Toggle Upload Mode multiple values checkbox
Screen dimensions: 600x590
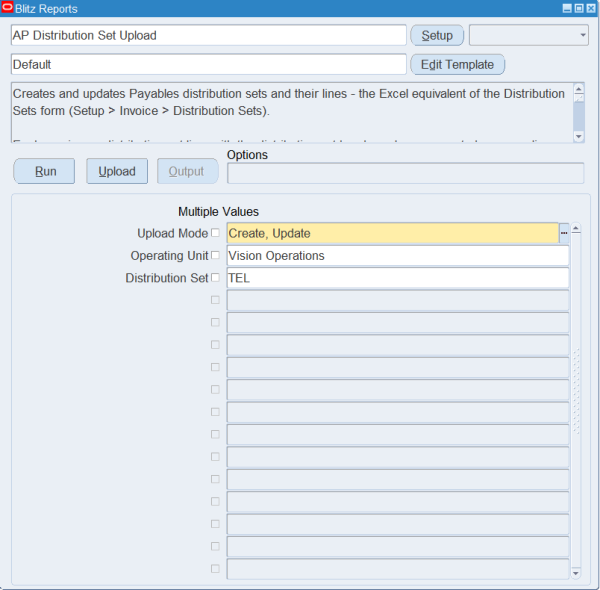coord(215,233)
